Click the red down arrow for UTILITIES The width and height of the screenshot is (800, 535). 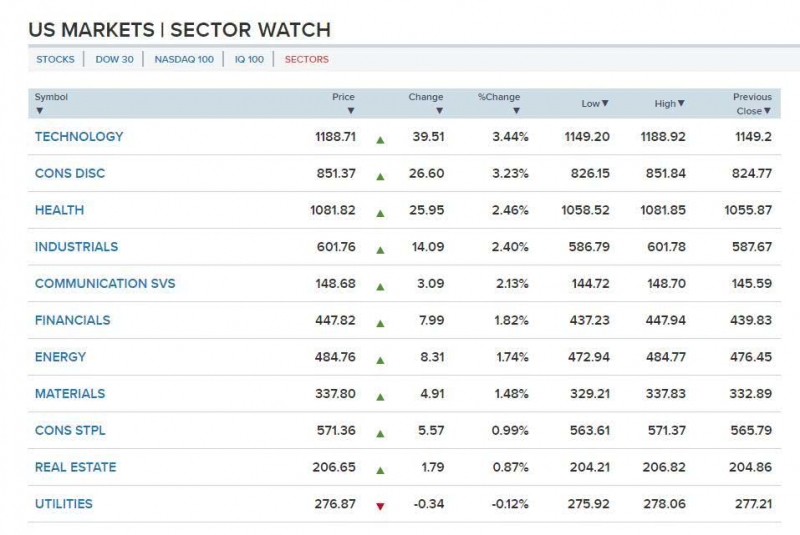click(x=380, y=506)
